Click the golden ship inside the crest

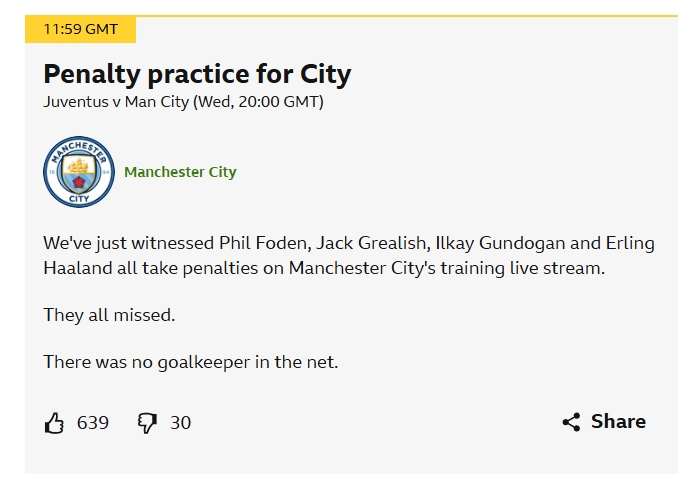[x=79, y=166]
